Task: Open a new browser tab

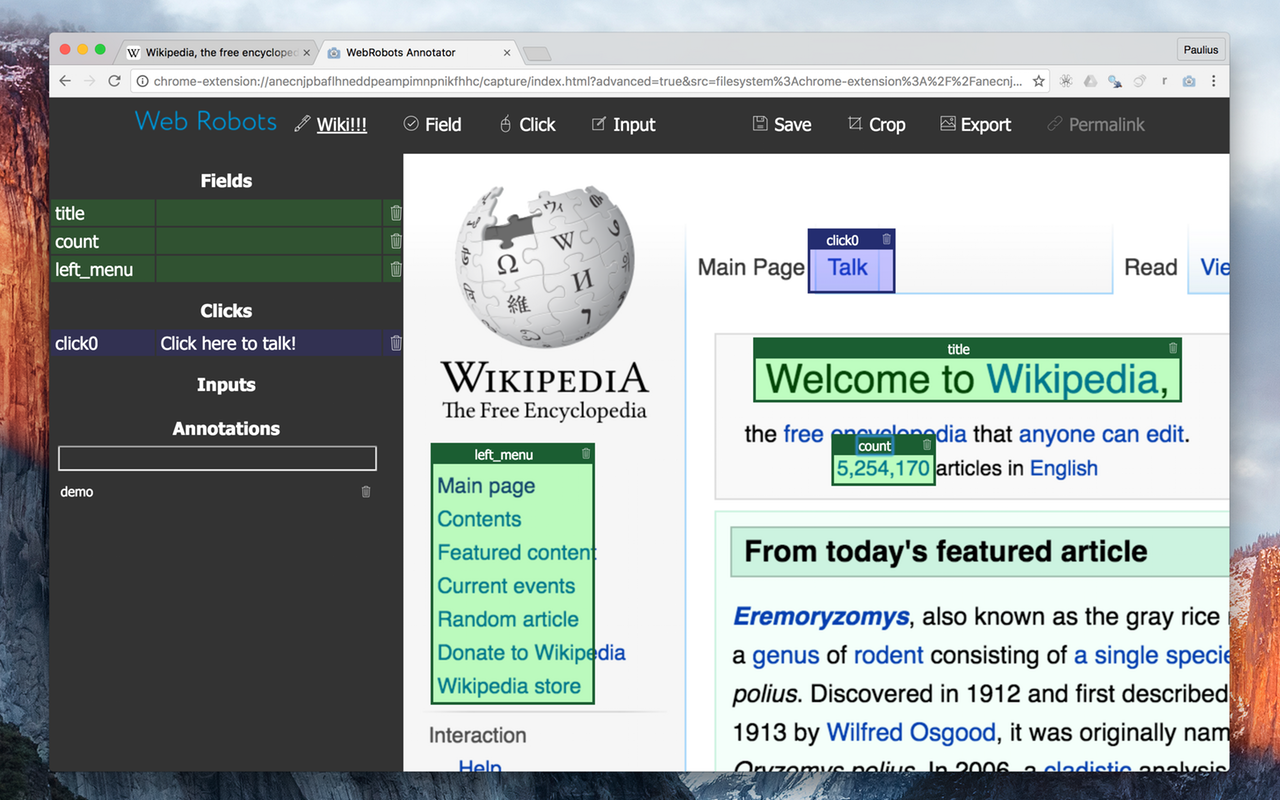Action: click(537, 53)
